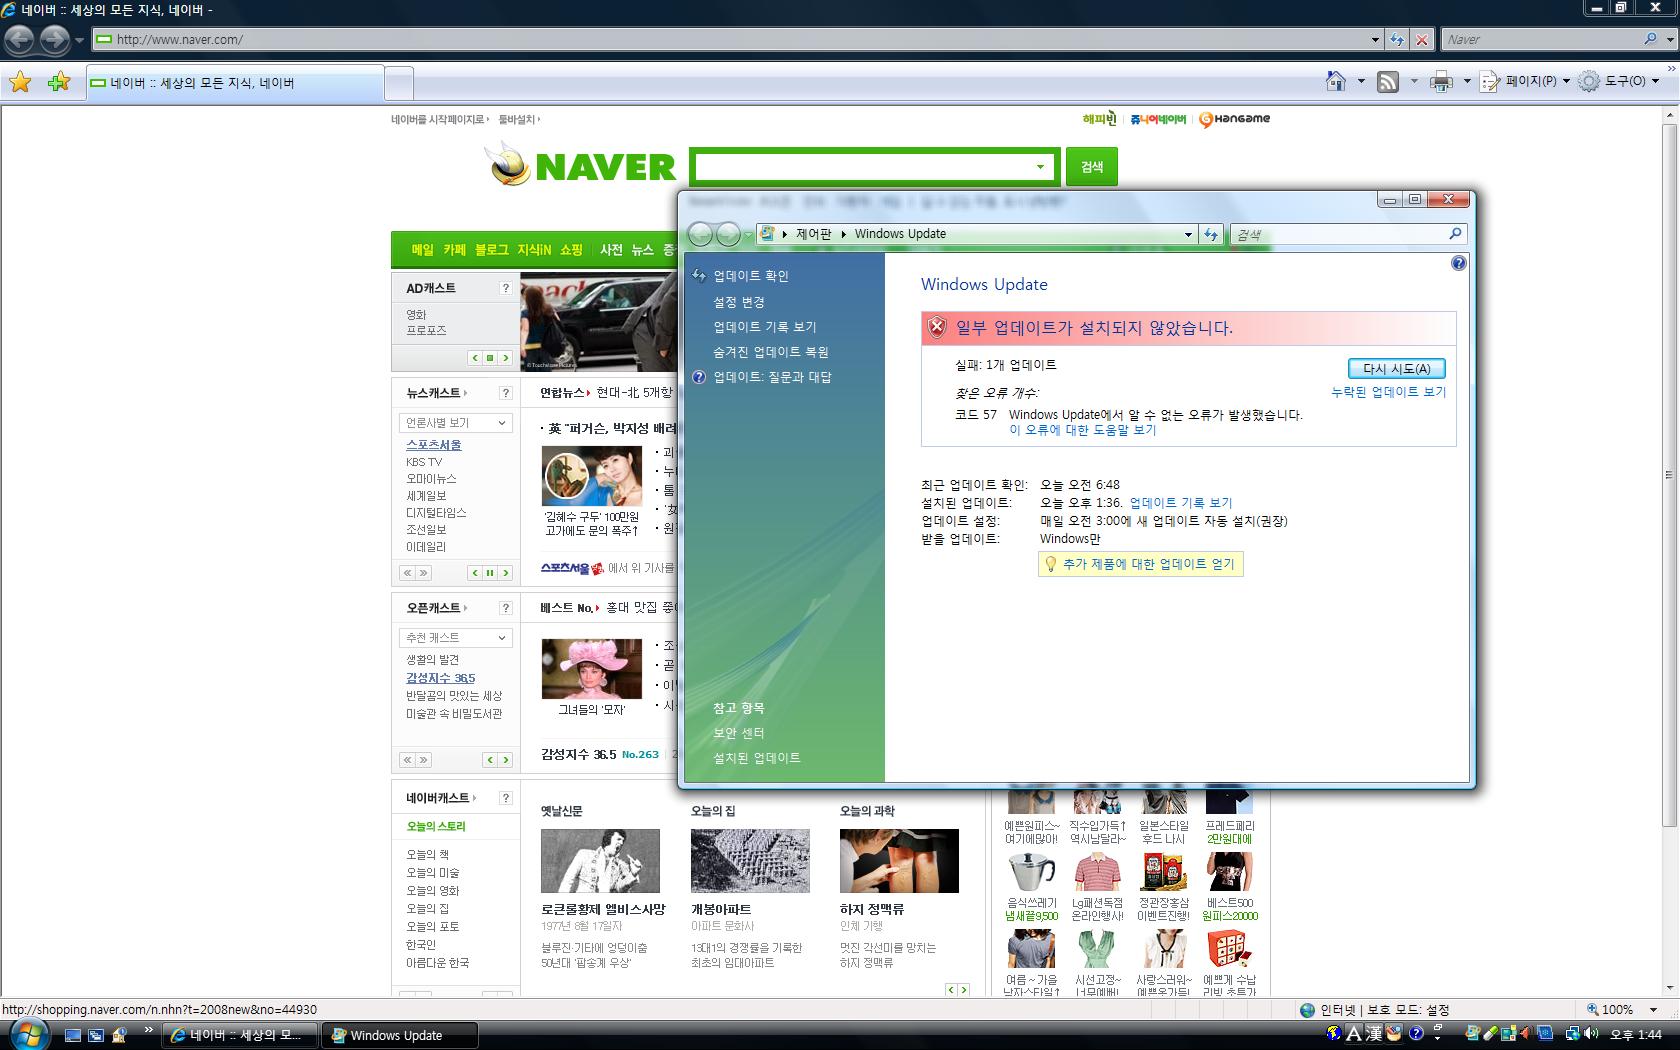Image resolution: width=1680 pixels, height=1050 pixels.
Task: Switch to Windows Update in the taskbar
Action: tap(399, 1035)
